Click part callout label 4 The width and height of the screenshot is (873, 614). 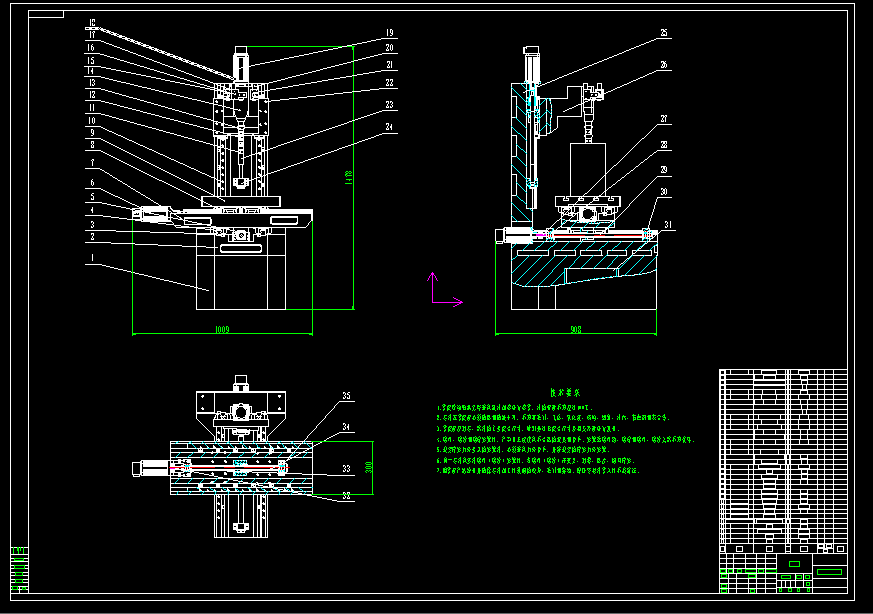tap(92, 210)
